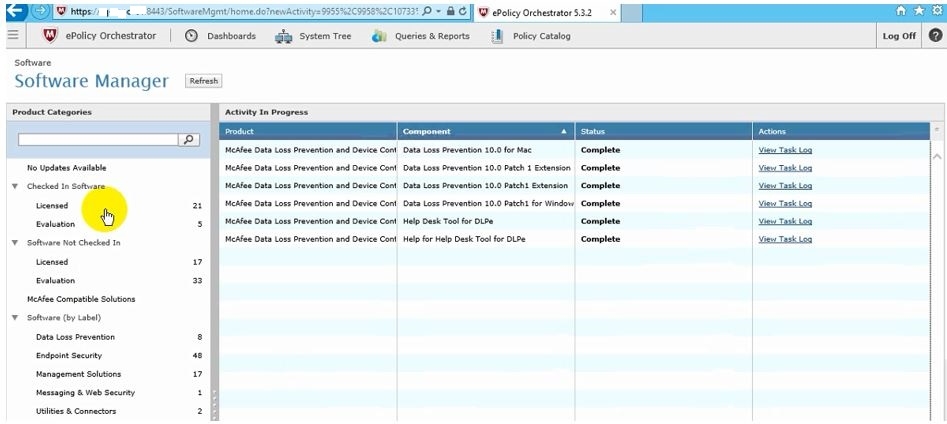Select McAfee Compatible Solutions item
The image size is (947, 424).
tap(81, 299)
